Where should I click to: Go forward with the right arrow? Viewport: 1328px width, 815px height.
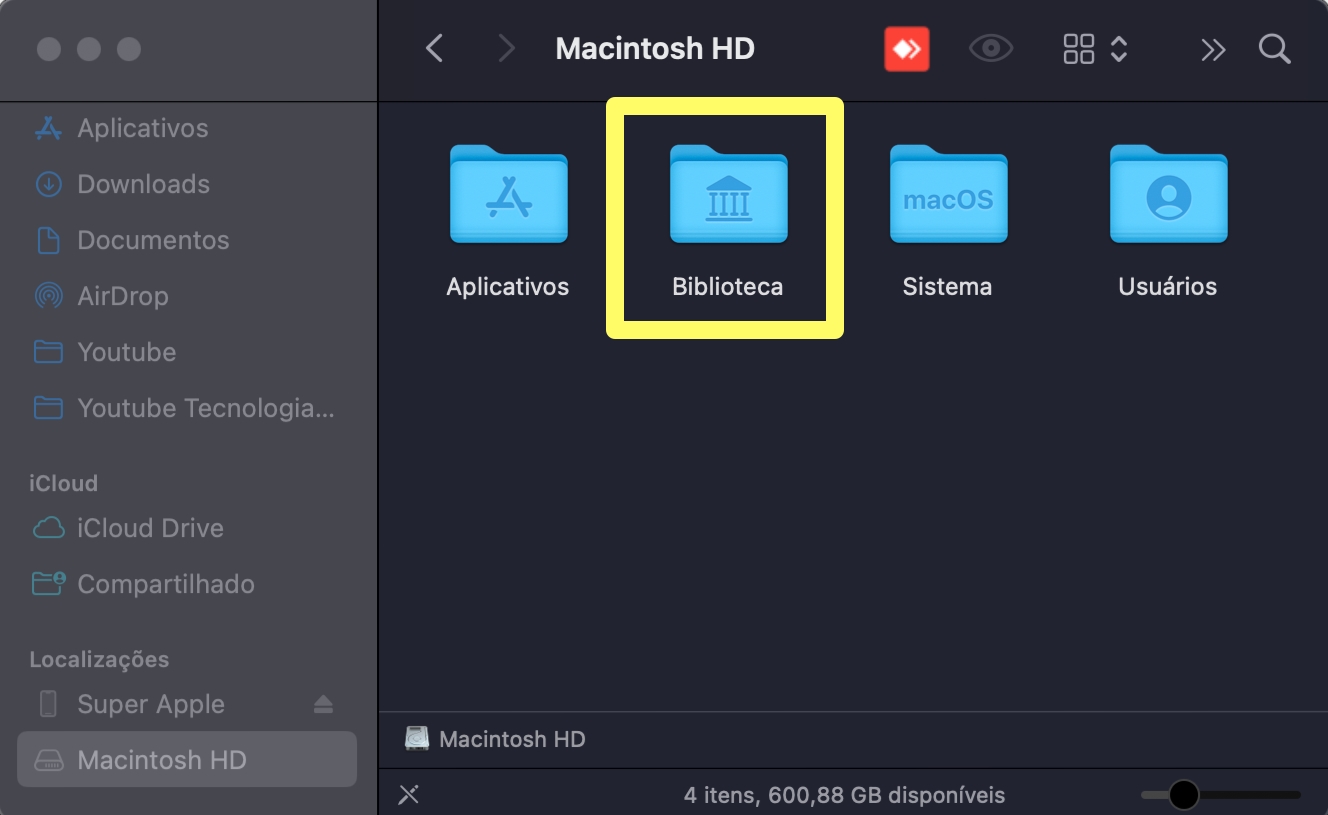(507, 49)
